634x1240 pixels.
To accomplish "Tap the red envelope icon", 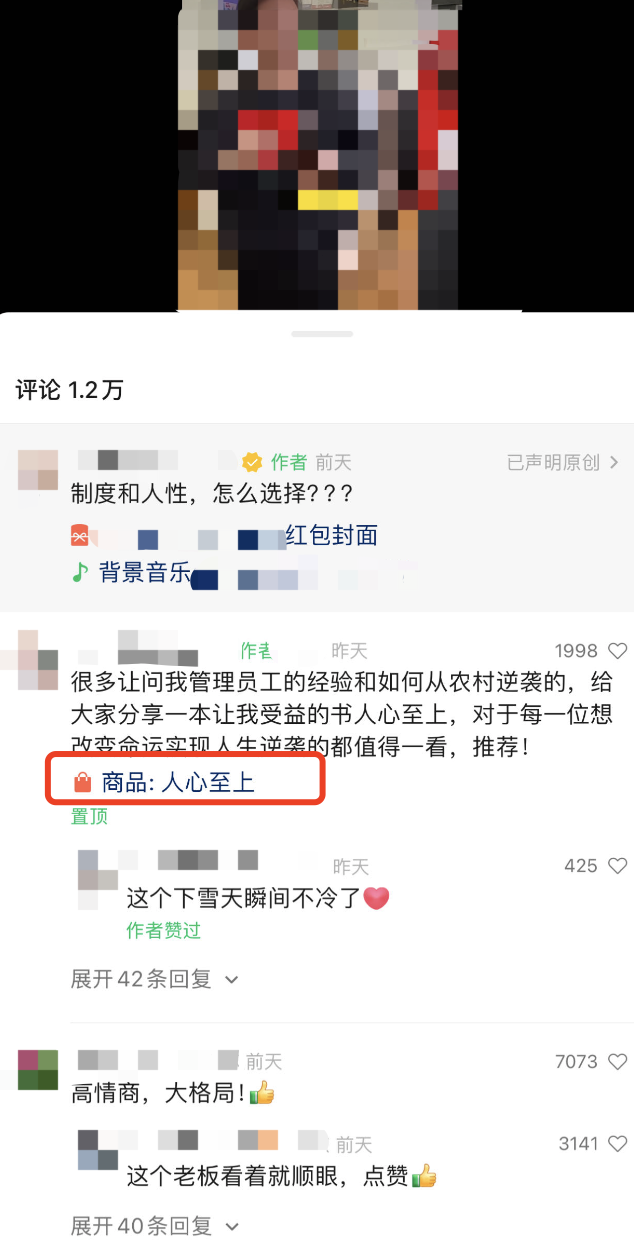I will [80, 536].
